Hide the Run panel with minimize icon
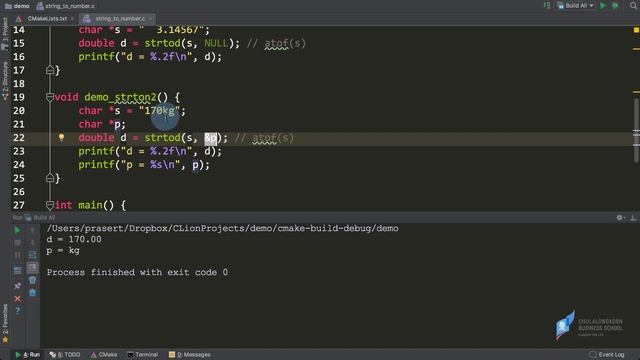The width and height of the screenshot is (640, 360). (x=633, y=218)
